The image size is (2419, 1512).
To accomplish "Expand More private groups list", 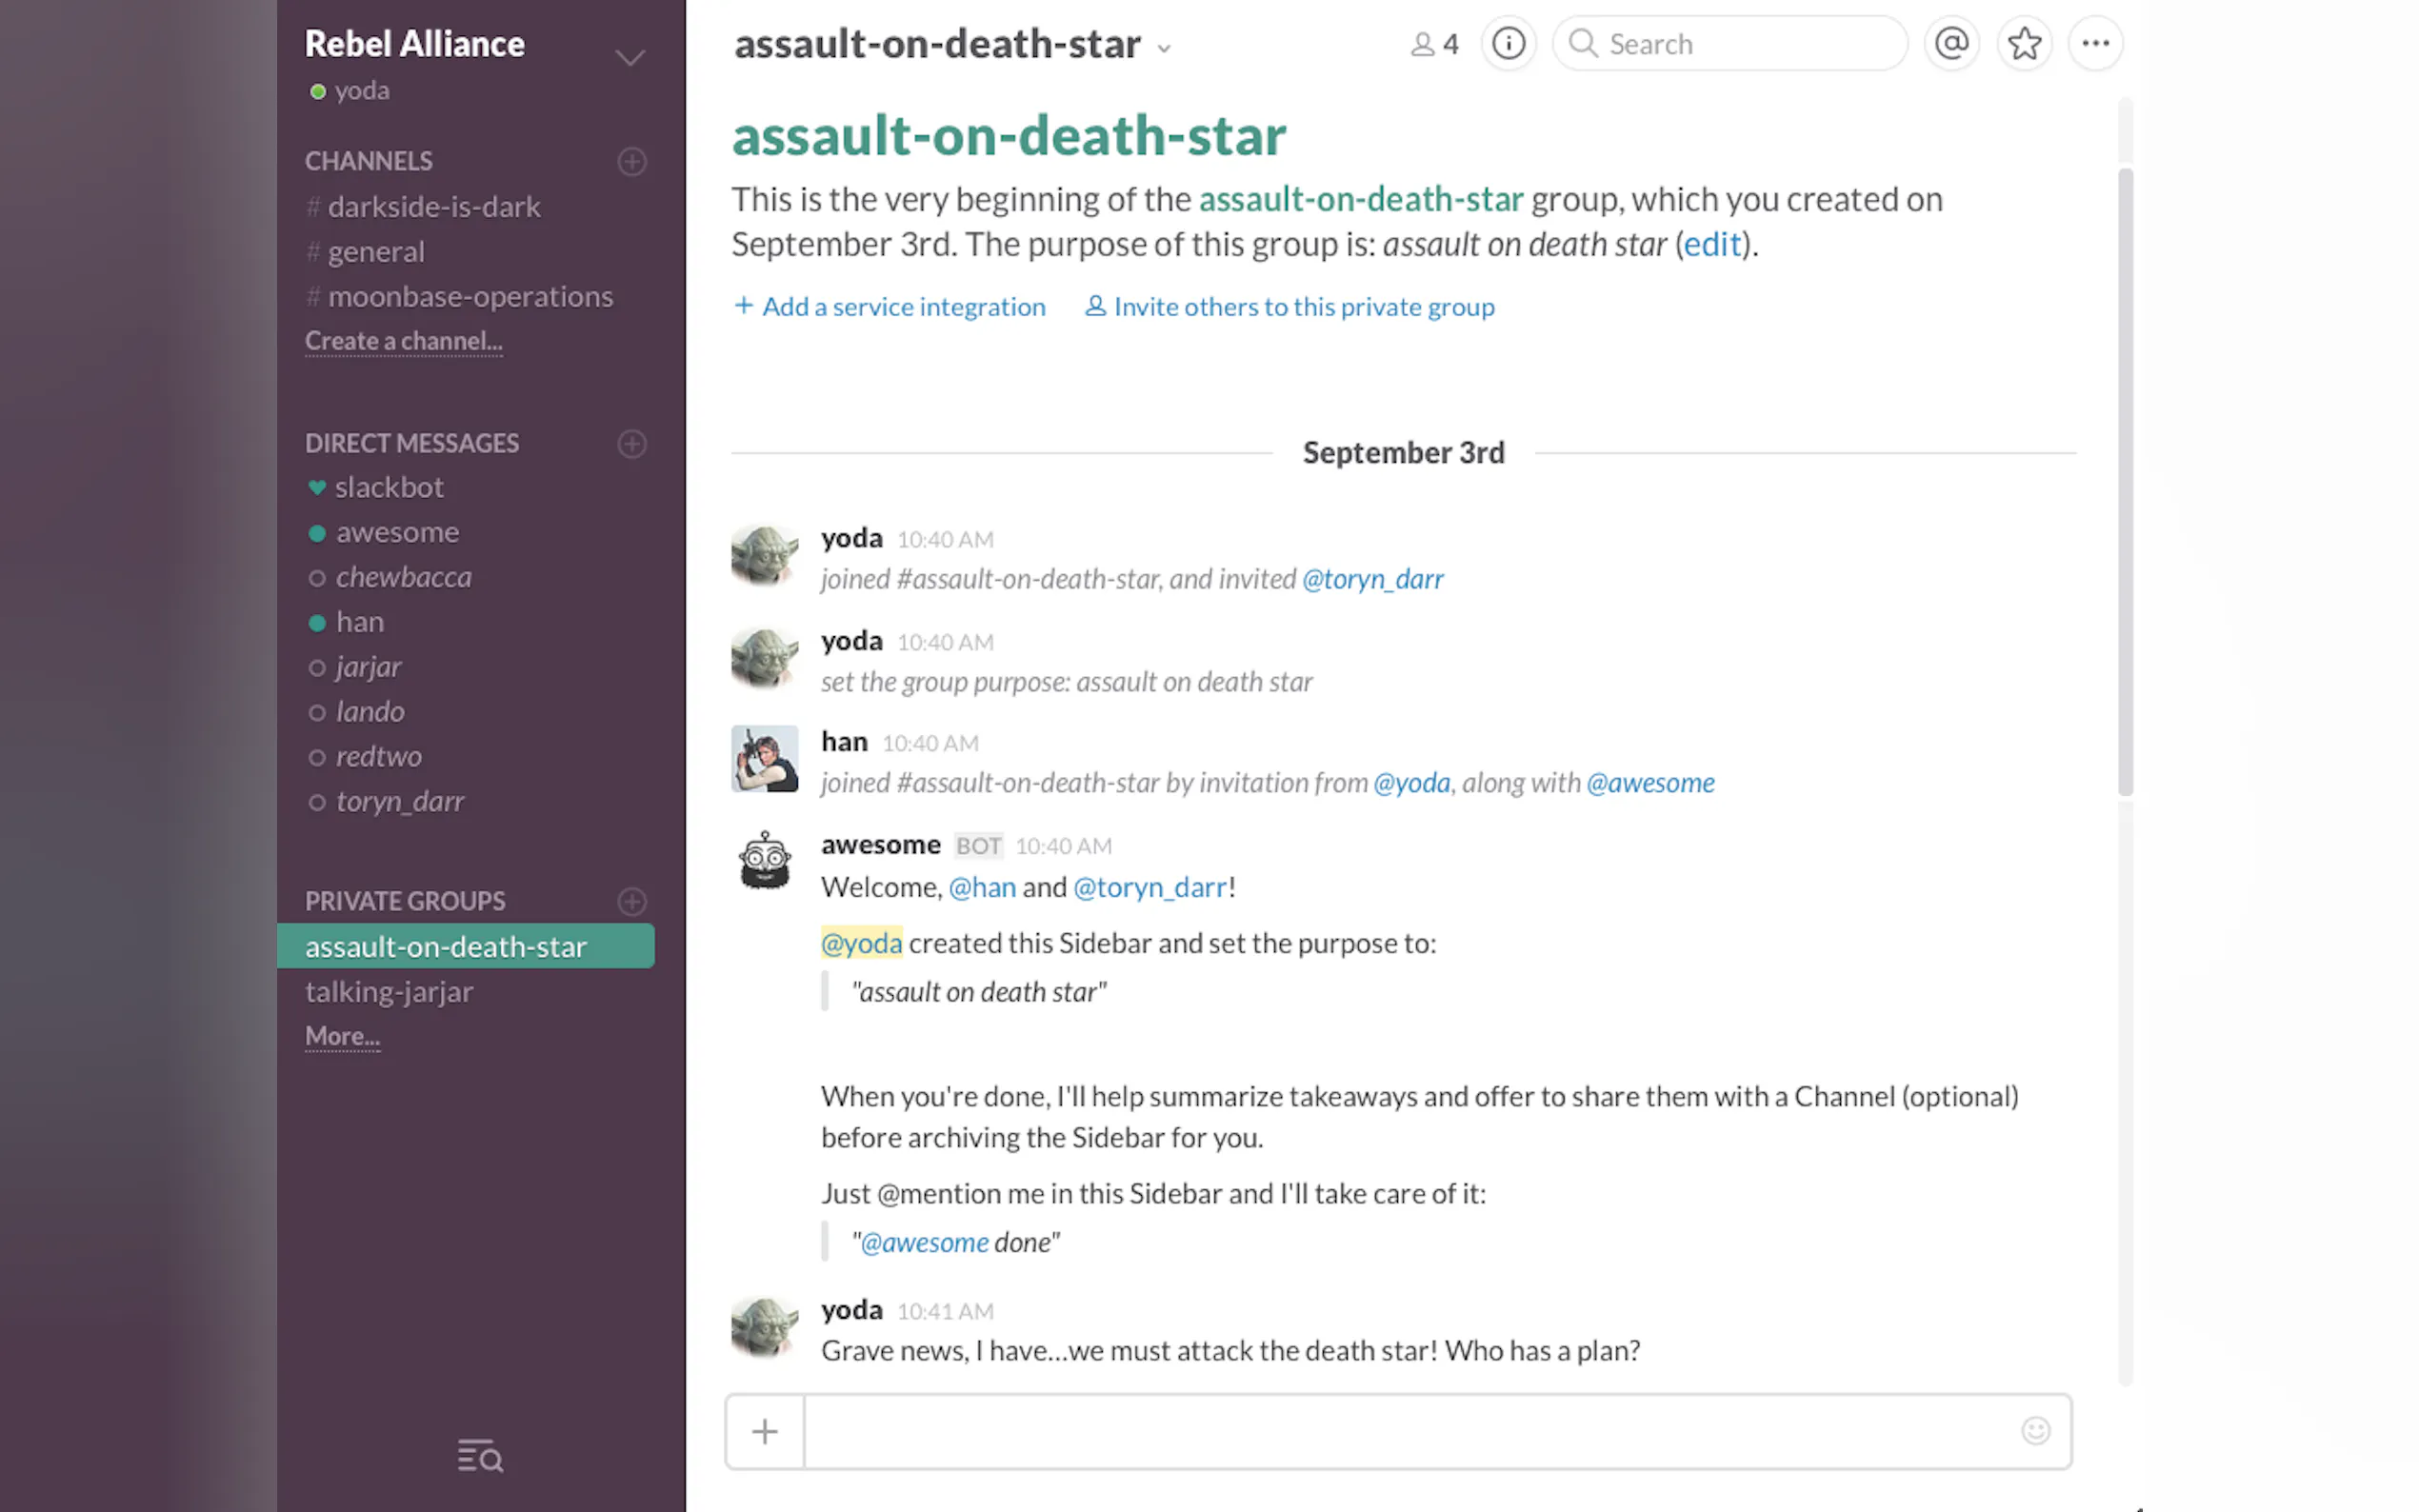I will (x=342, y=1036).
